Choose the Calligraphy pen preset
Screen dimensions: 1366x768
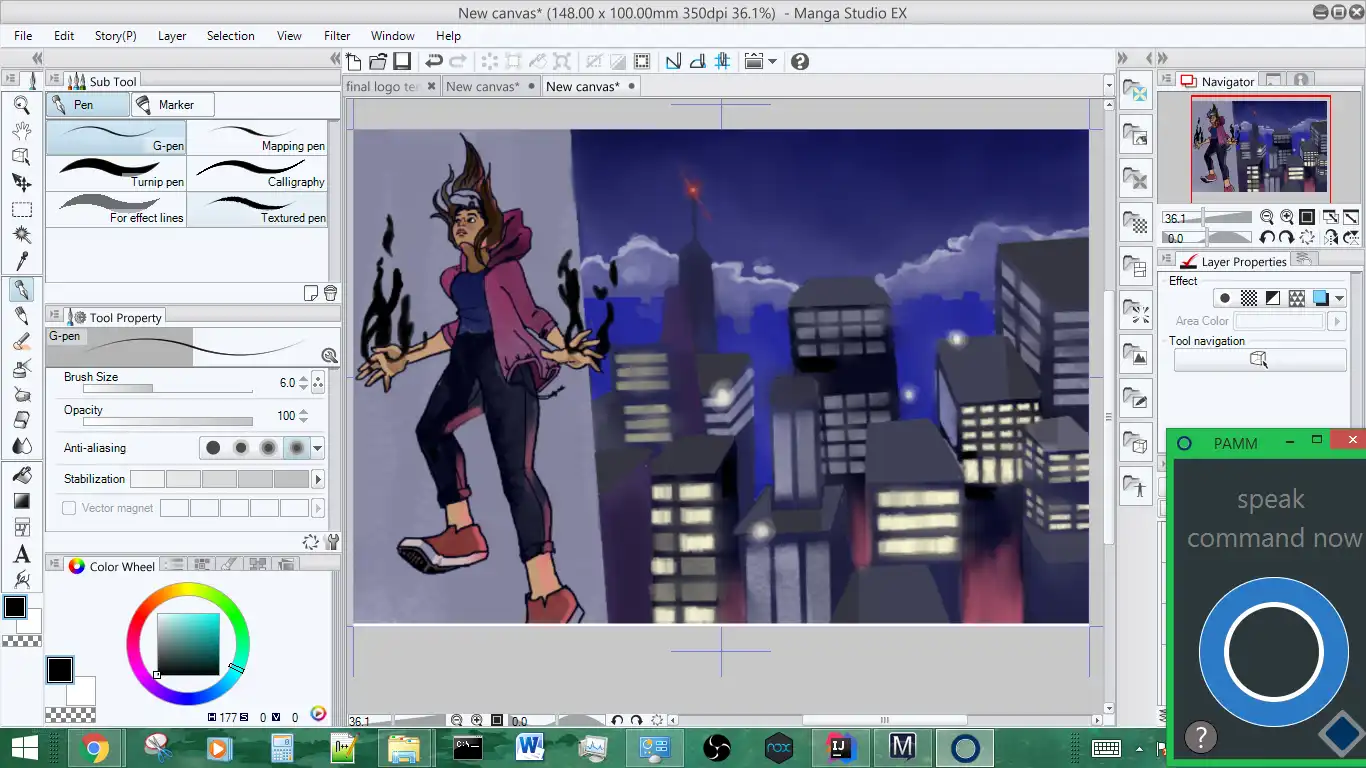(257, 174)
